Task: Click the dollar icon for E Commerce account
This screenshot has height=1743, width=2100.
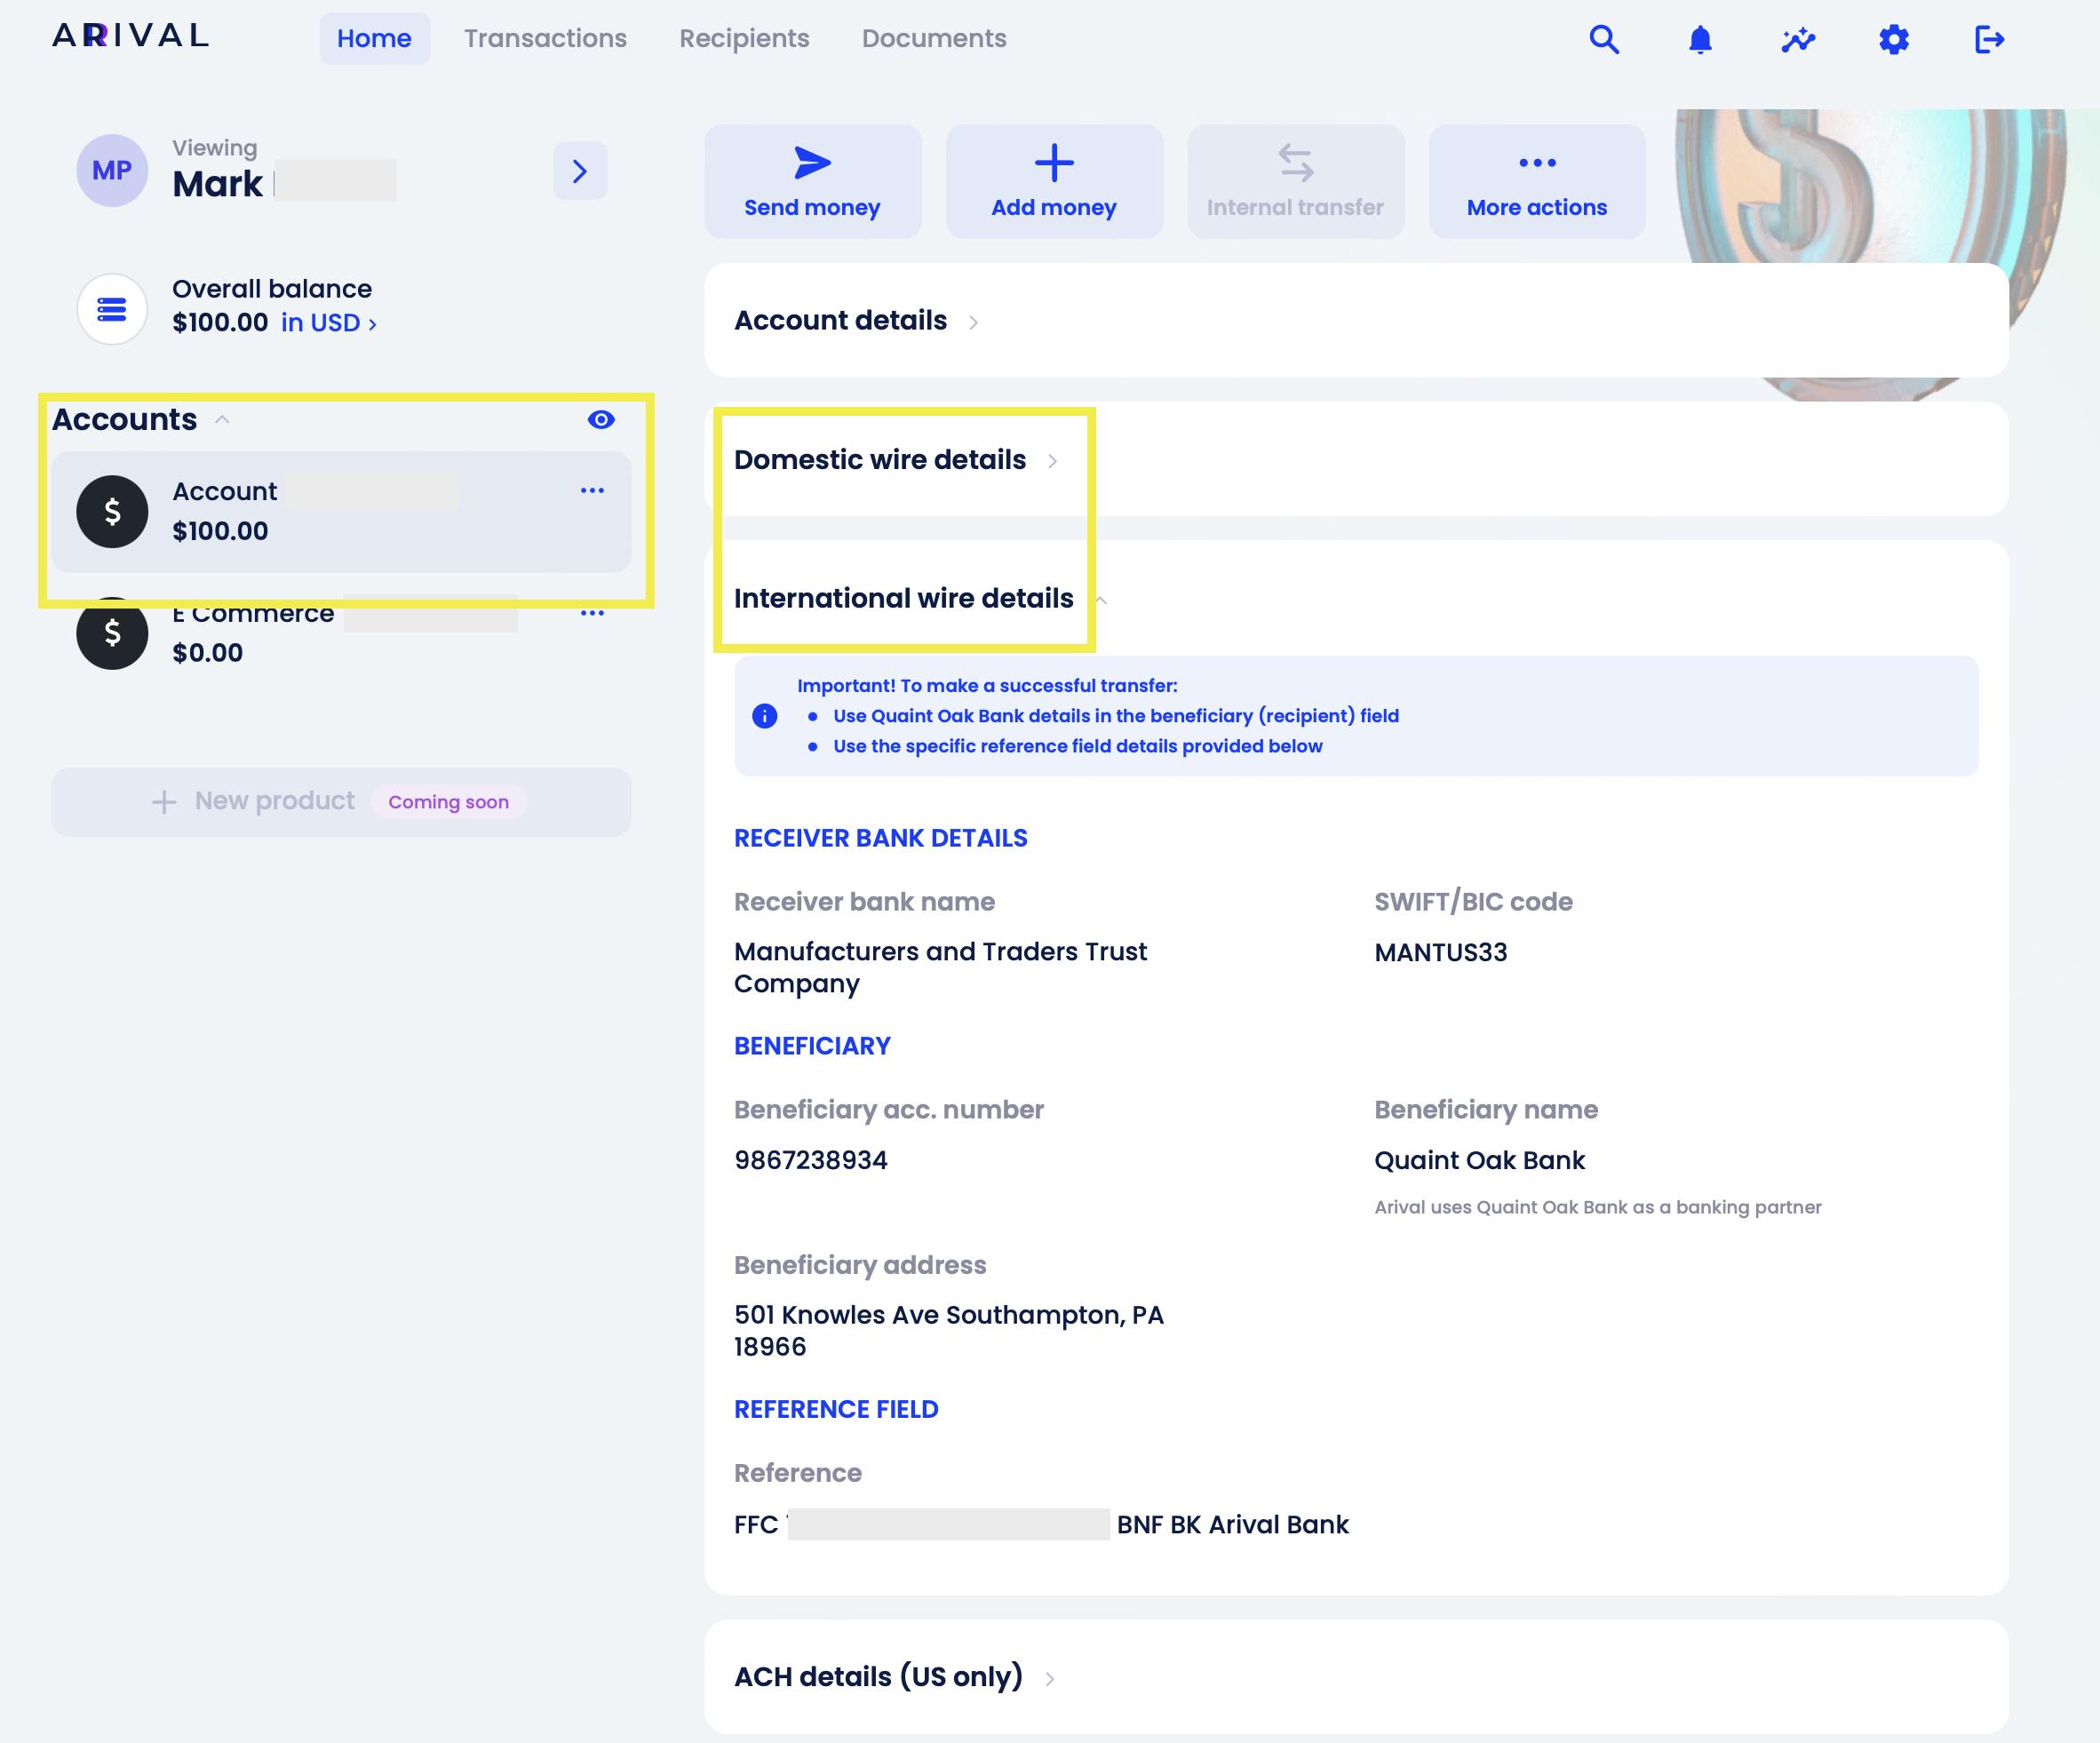Action: coord(112,633)
